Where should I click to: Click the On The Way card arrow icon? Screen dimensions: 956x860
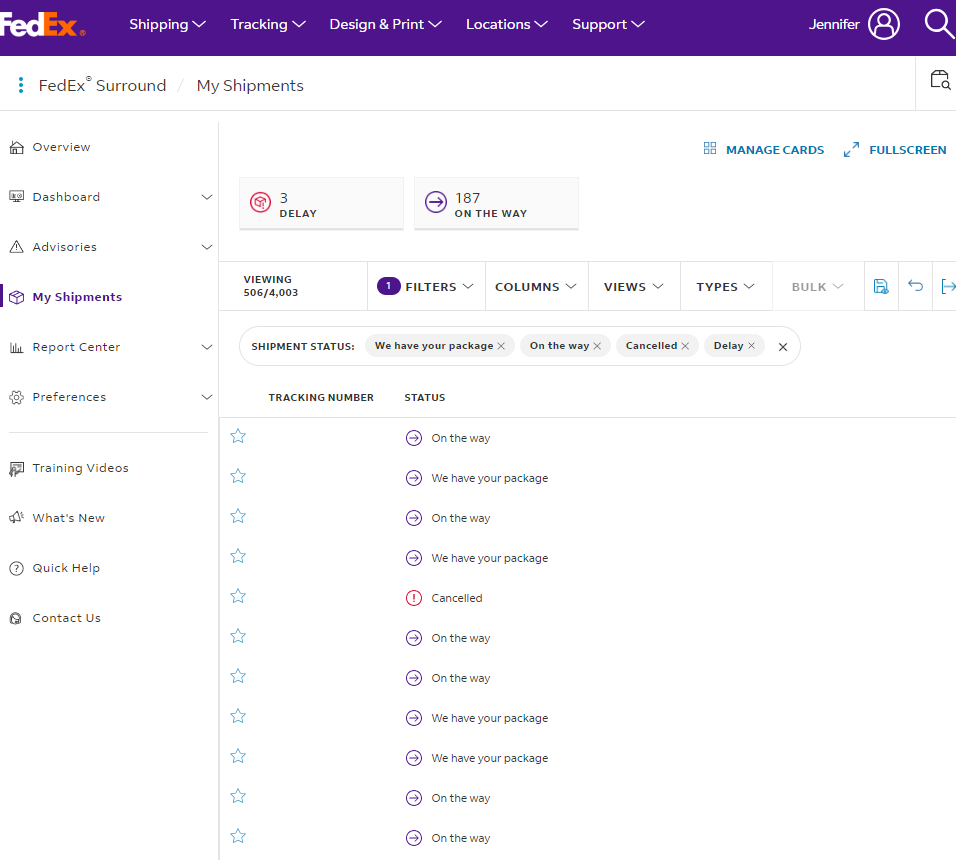click(x=436, y=202)
